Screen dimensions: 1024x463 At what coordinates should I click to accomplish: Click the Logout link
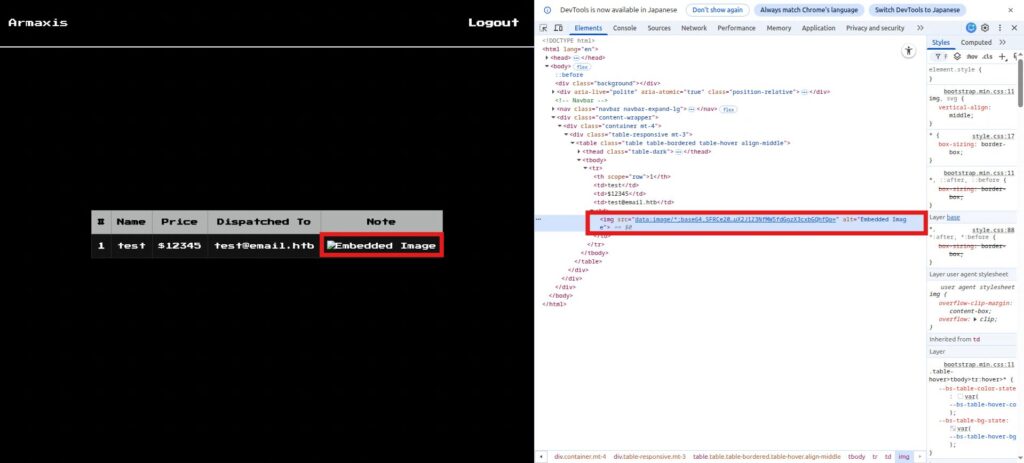click(x=493, y=22)
